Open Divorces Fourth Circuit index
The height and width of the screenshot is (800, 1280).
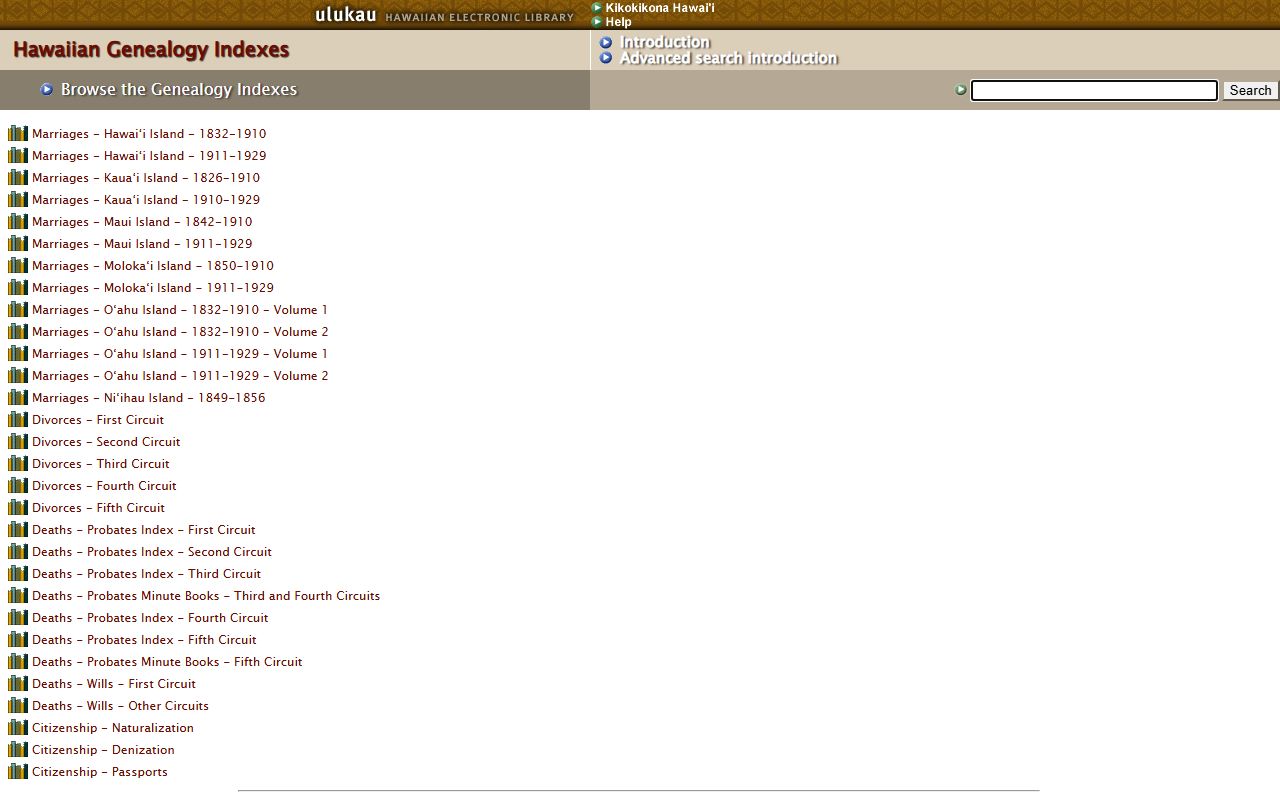104,485
